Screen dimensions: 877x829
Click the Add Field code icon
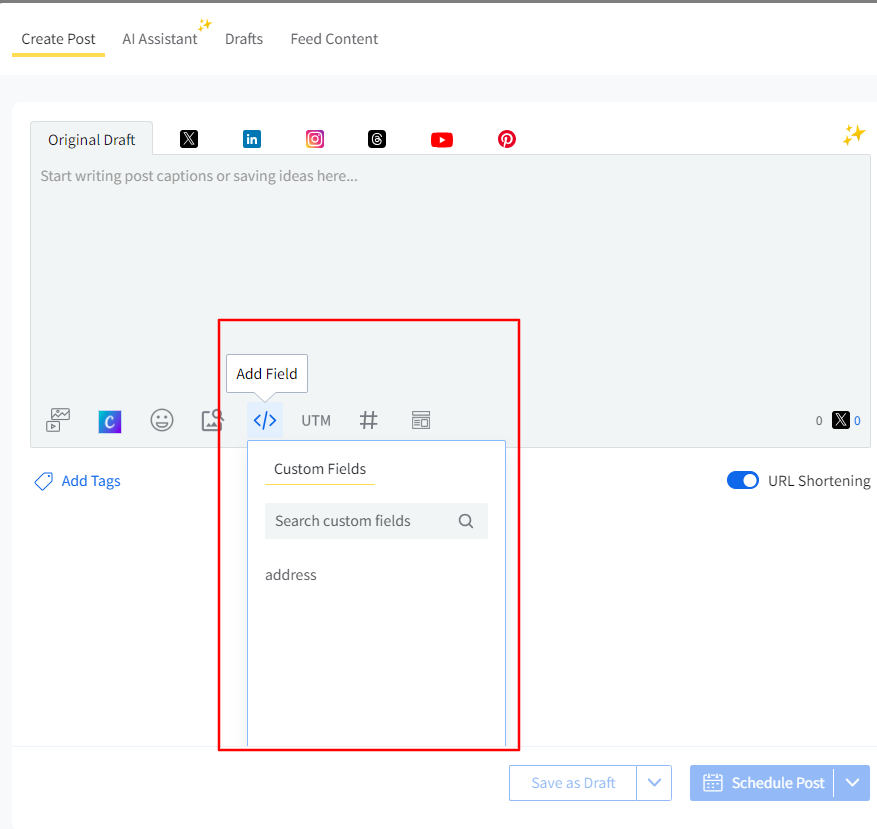pyautogui.click(x=265, y=420)
